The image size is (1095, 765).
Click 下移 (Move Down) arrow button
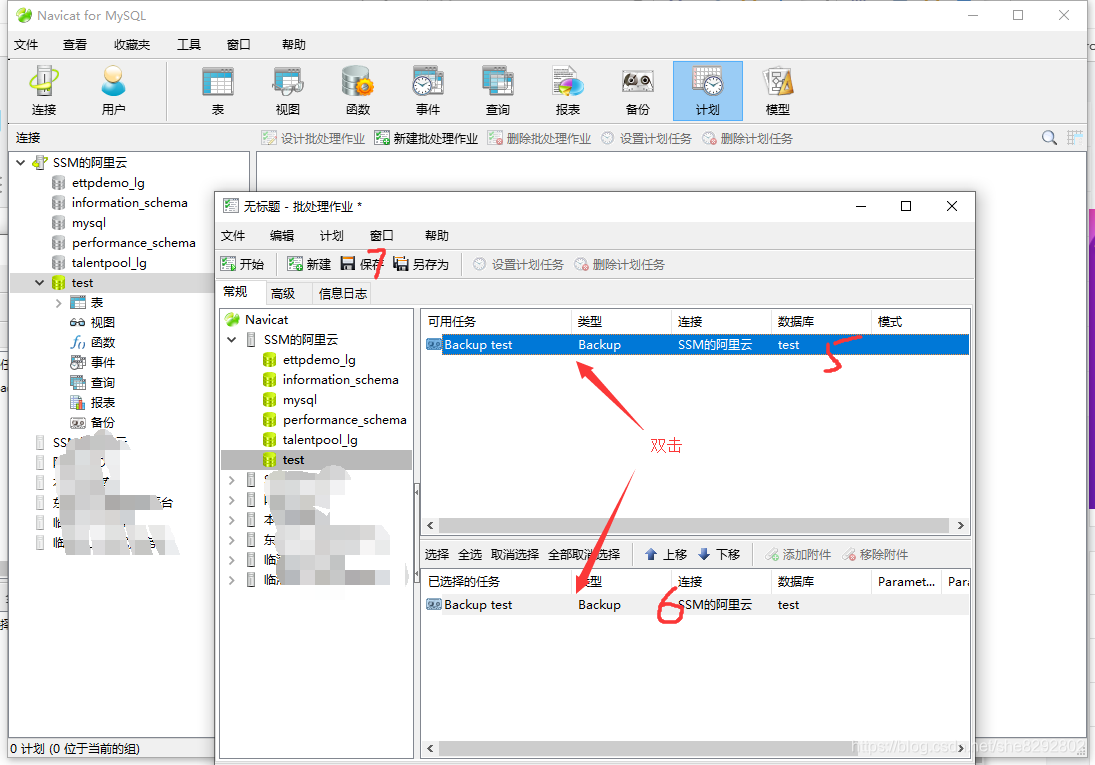pos(719,554)
